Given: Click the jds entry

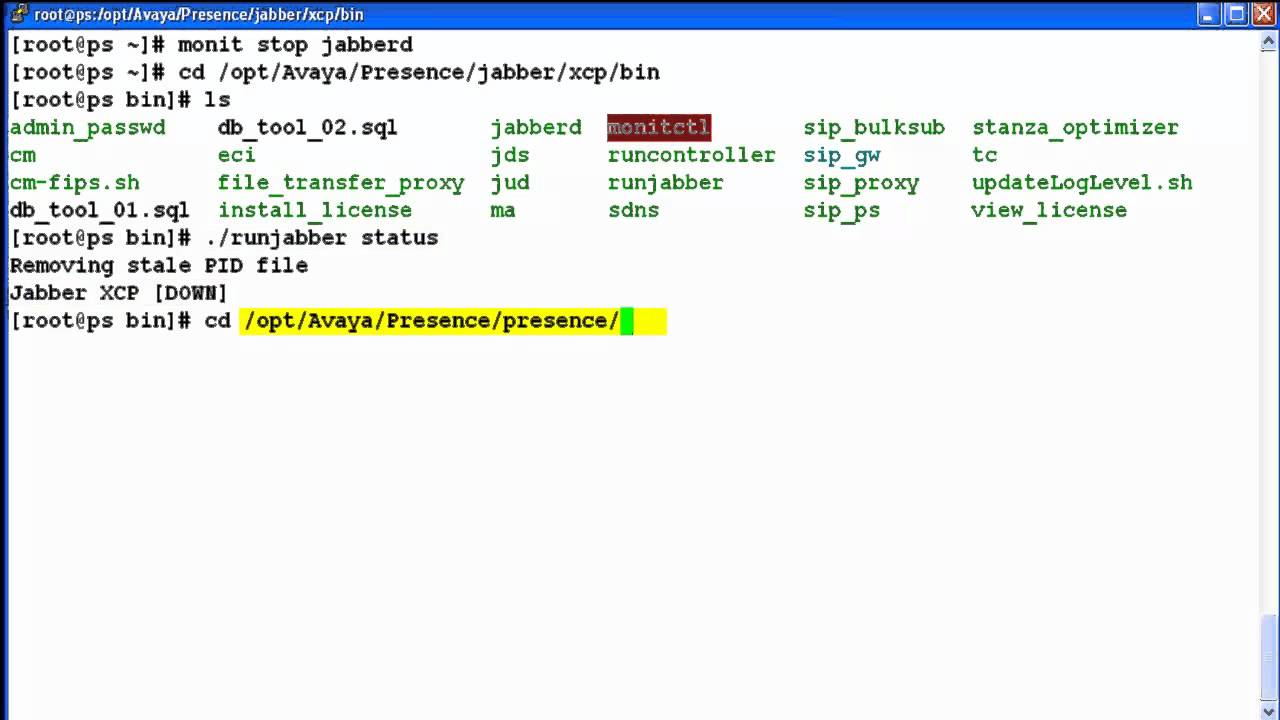Looking at the screenshot, I should tap(510, 155).
